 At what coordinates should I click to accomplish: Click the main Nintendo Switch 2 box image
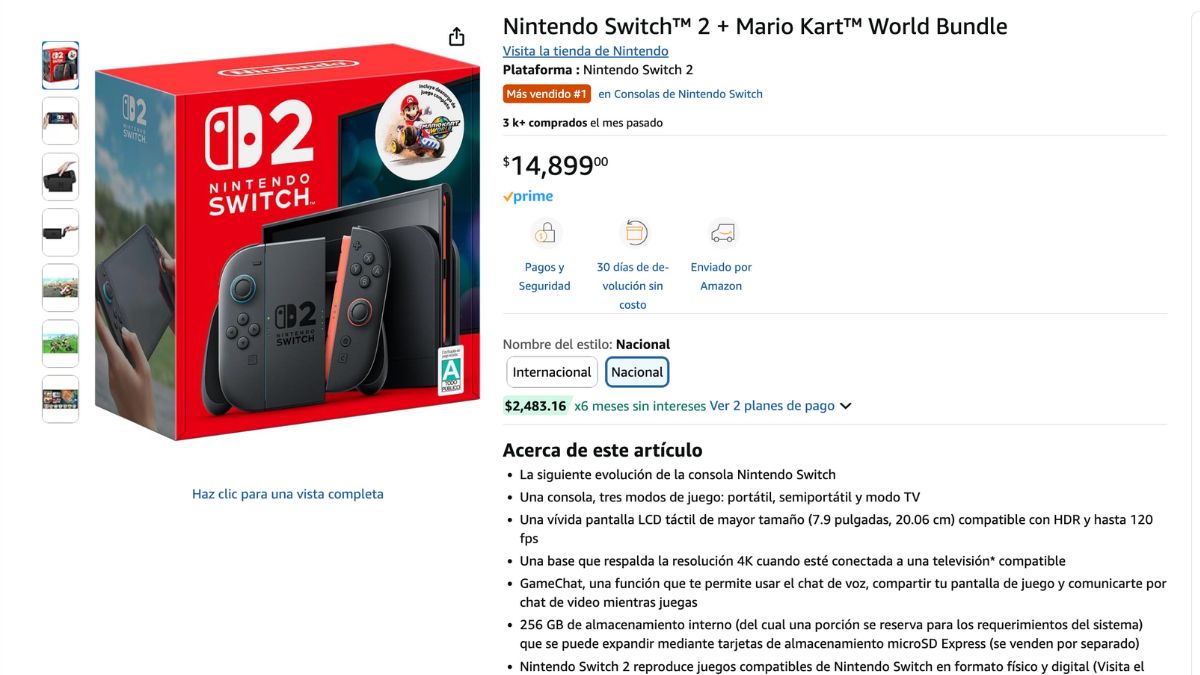tap(287, 240)
